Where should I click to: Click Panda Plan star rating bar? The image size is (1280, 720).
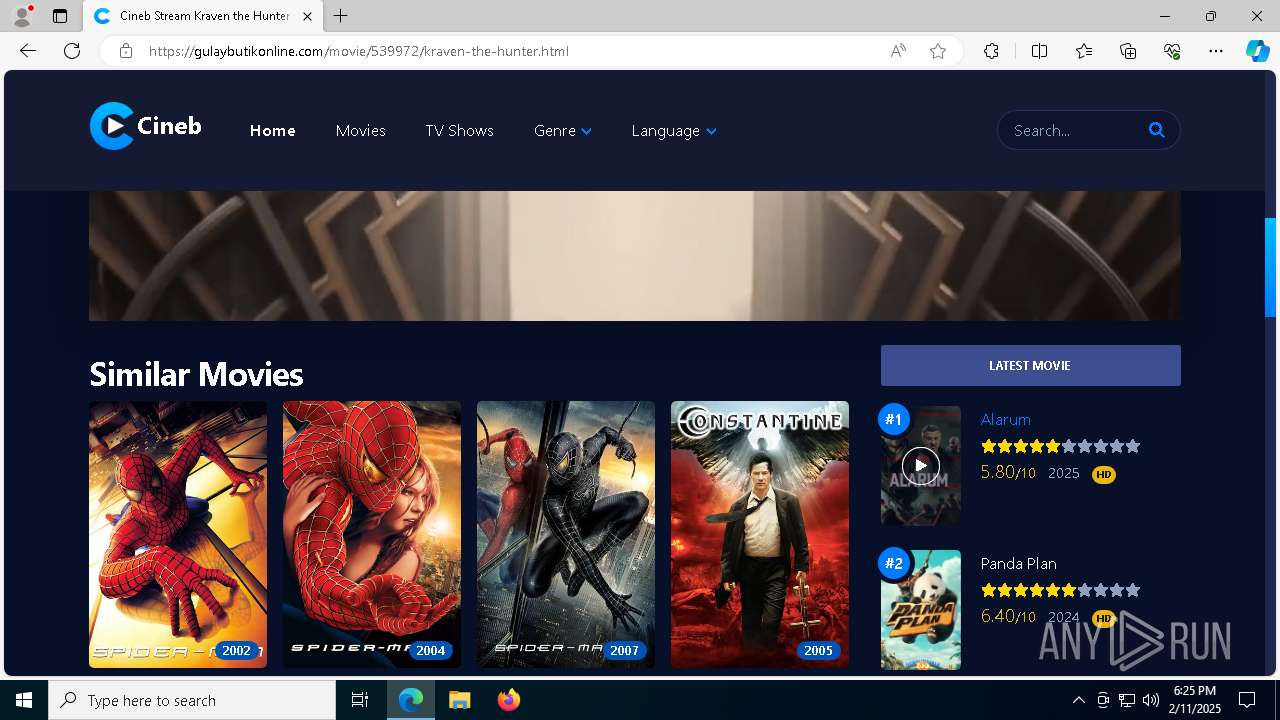pyautogui.click(x=1060, y=590)
